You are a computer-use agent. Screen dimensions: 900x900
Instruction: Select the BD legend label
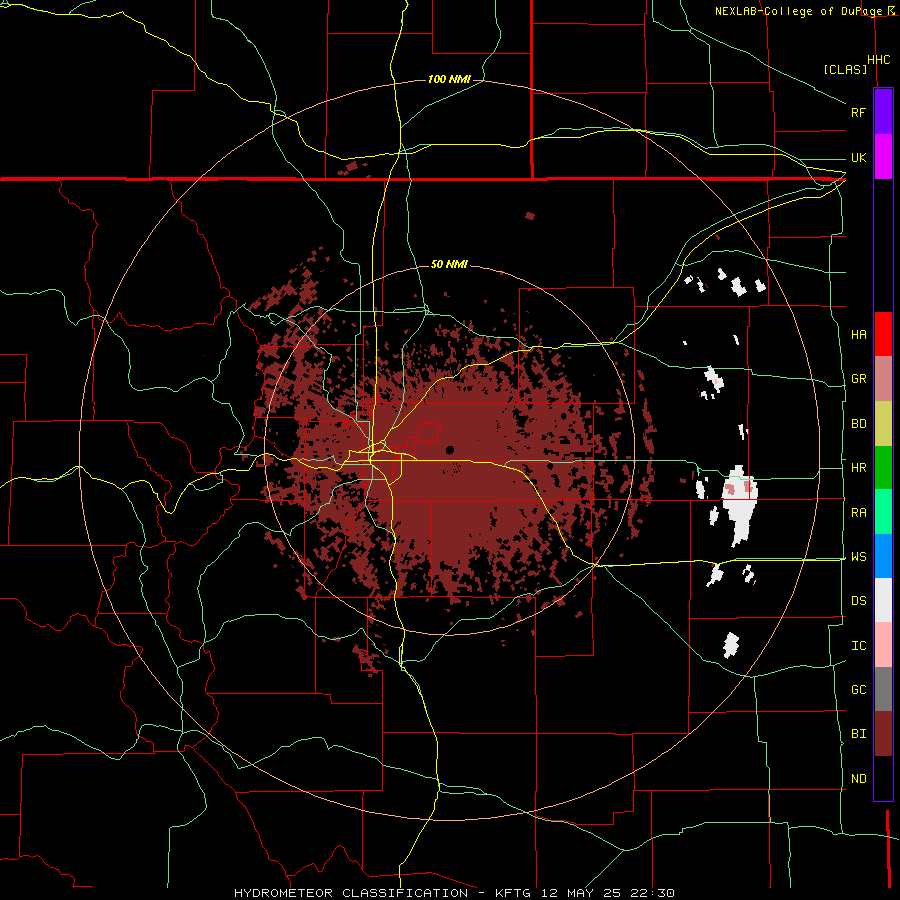click(858, 424)
